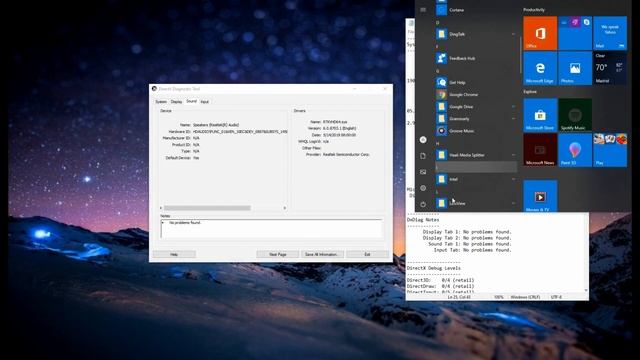Switch to the System tab
This screenshot has height=360, width=640.
pyautogui.click(x=161, y=102)
